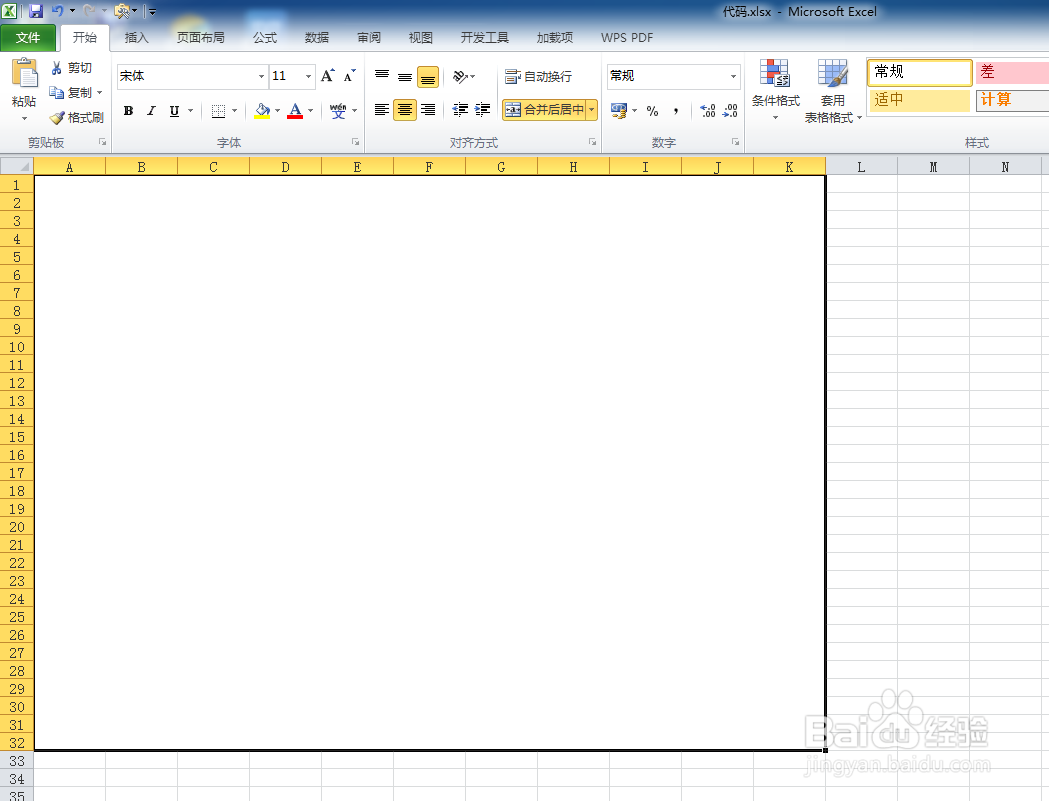Click the accounting number format icon
1049x801 pixels.
coord(619,110)
